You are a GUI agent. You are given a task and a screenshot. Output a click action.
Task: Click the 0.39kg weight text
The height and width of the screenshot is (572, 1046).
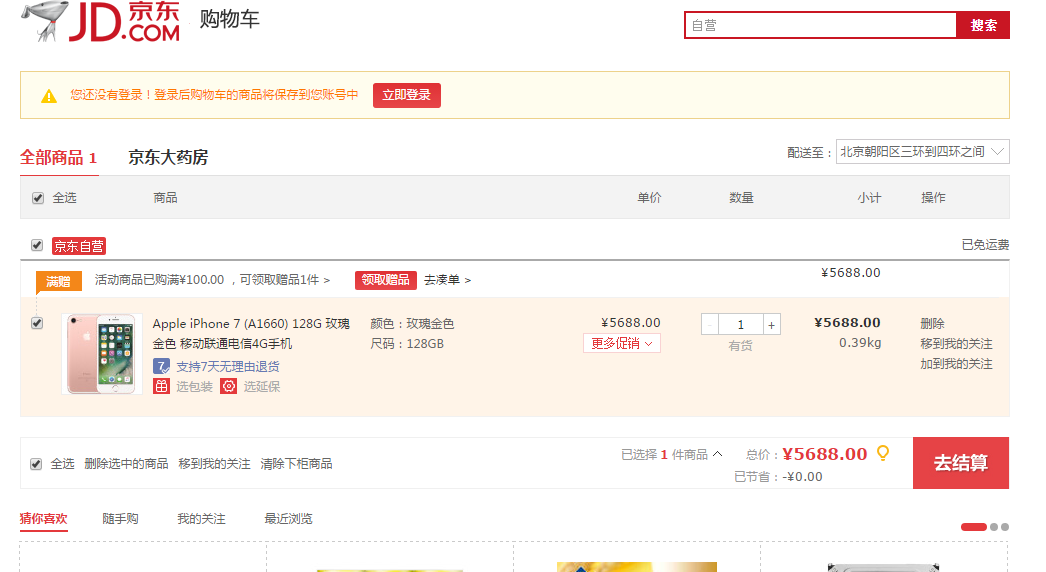(x=860, y=342)
